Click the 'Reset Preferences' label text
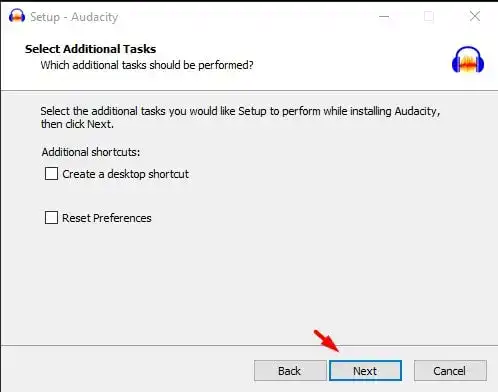Image resolution: width=498 pixels, height=392 pixels. (x=107, y=218)
